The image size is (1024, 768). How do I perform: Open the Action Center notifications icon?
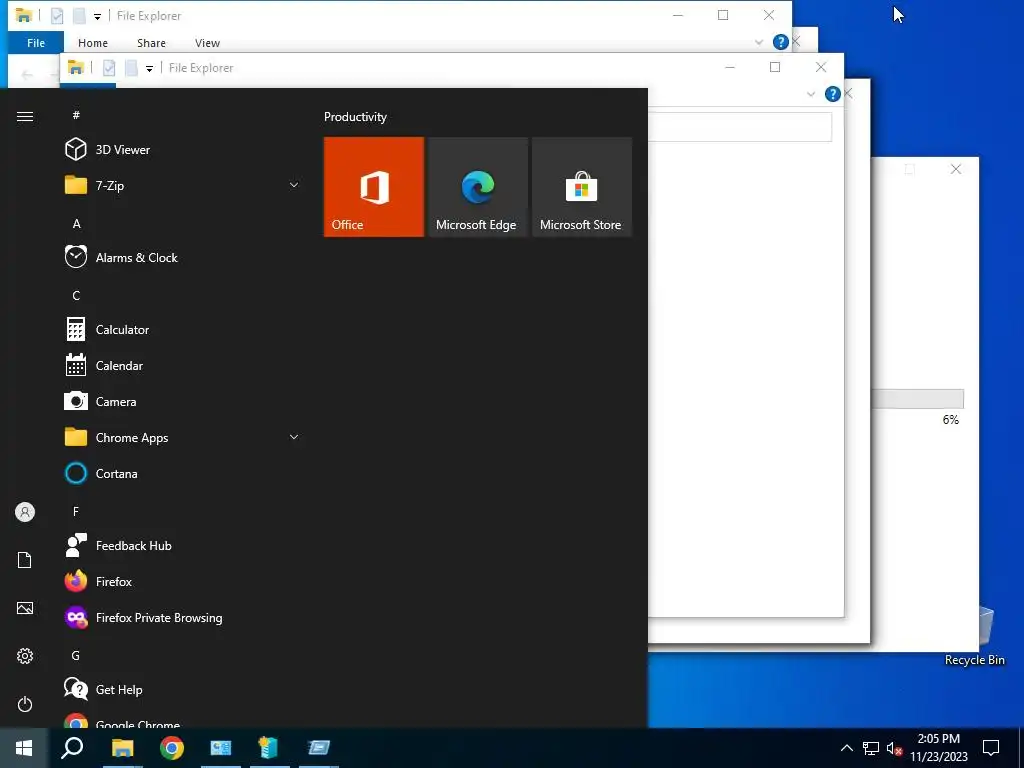pos(991,748)
